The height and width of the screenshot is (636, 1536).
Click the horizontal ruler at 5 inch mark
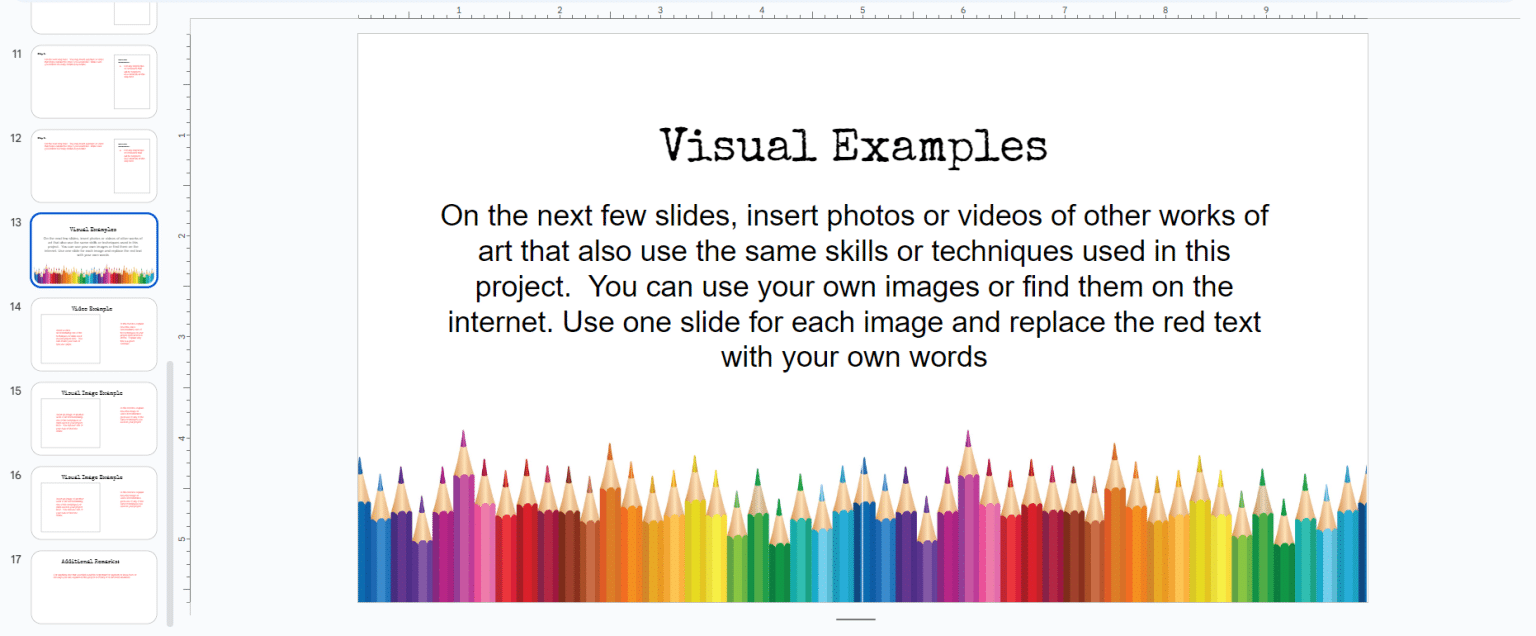[862, 13]
